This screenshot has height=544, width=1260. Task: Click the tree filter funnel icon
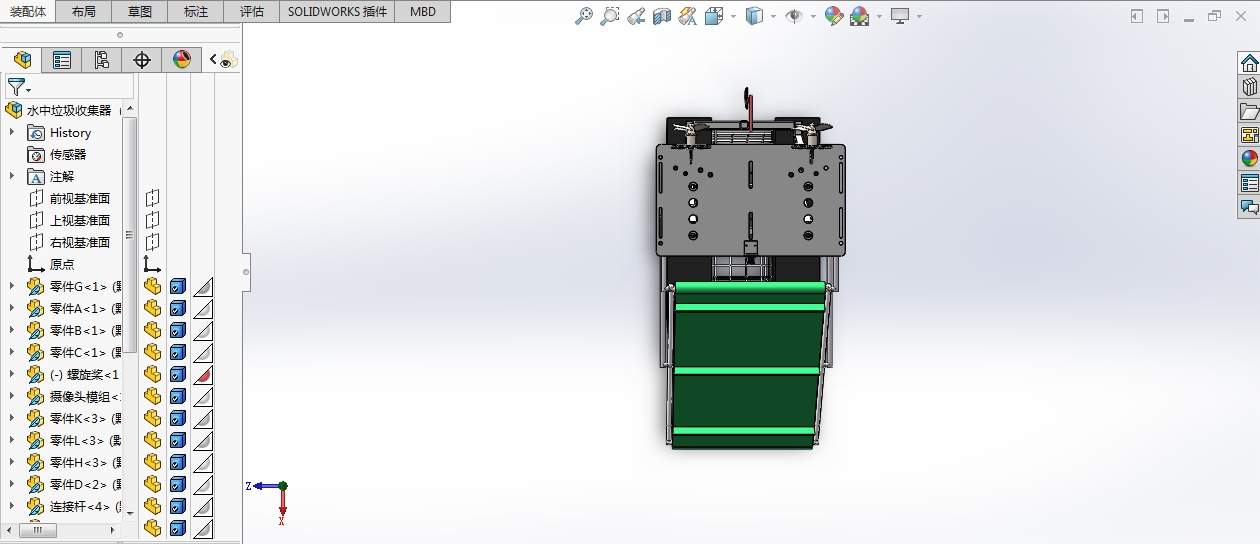point(17,87)
